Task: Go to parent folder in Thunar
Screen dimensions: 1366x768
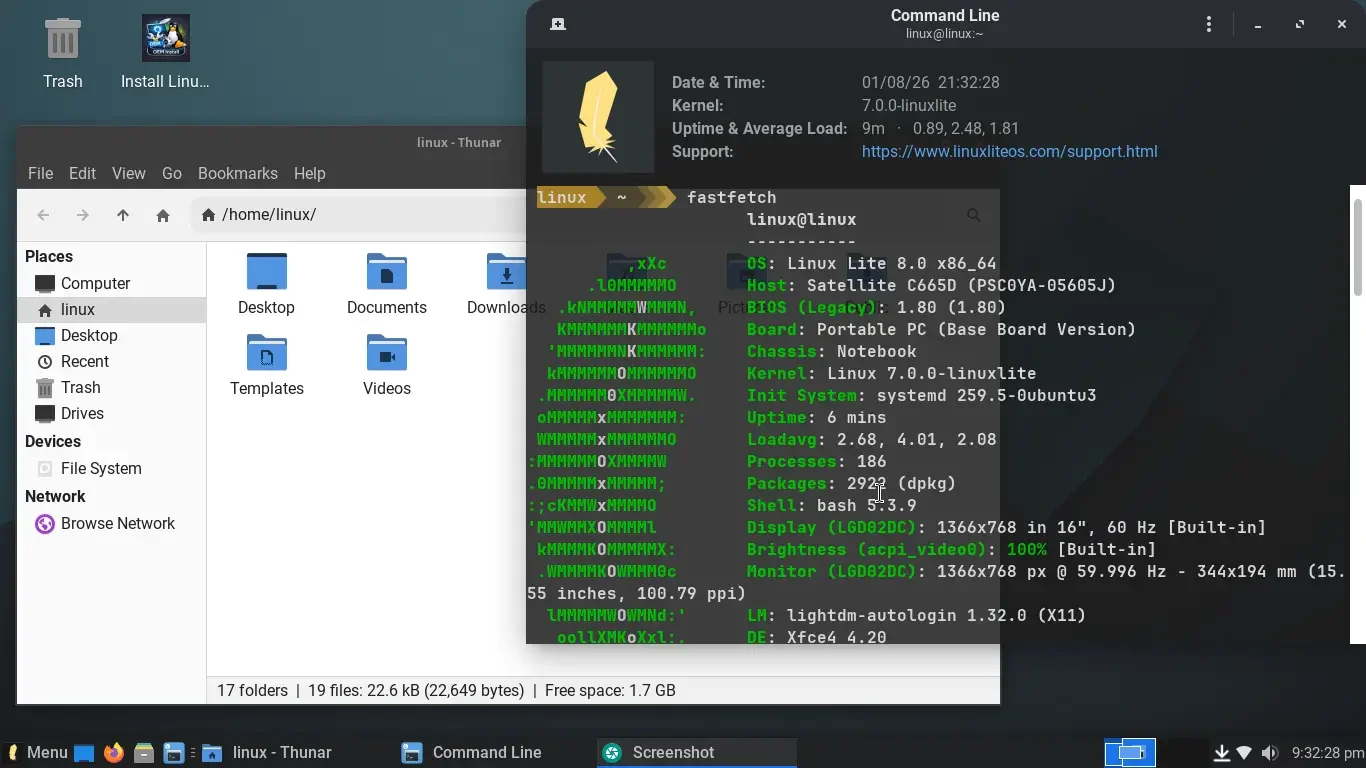Action: tap(123, 215)
